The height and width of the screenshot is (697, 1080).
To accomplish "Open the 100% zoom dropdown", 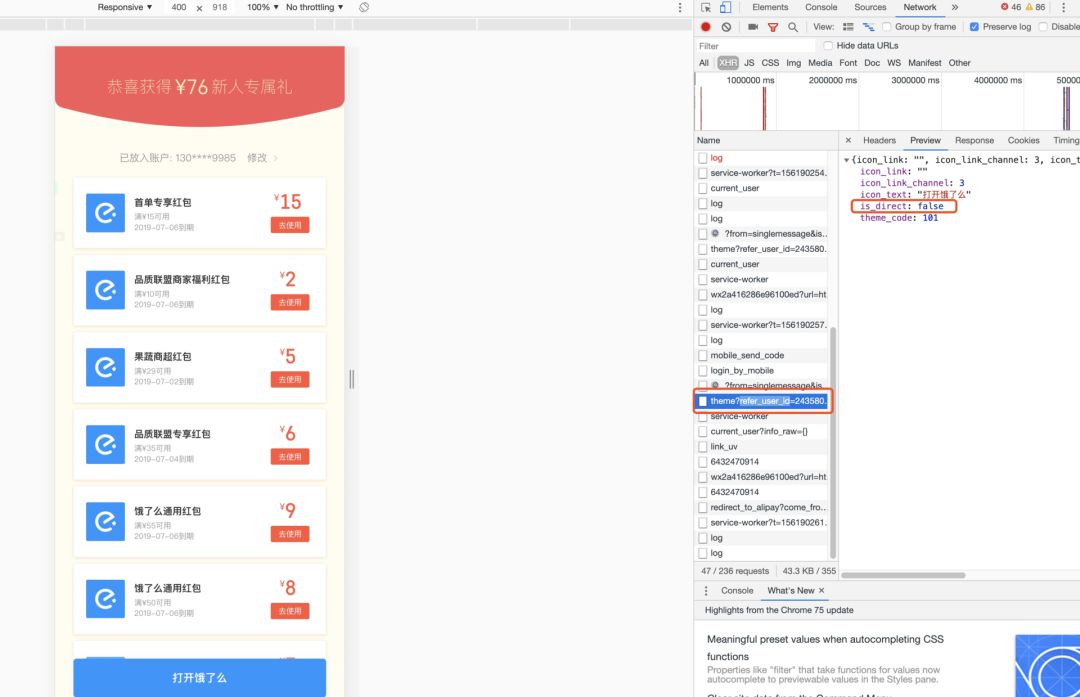I will 262,7.
